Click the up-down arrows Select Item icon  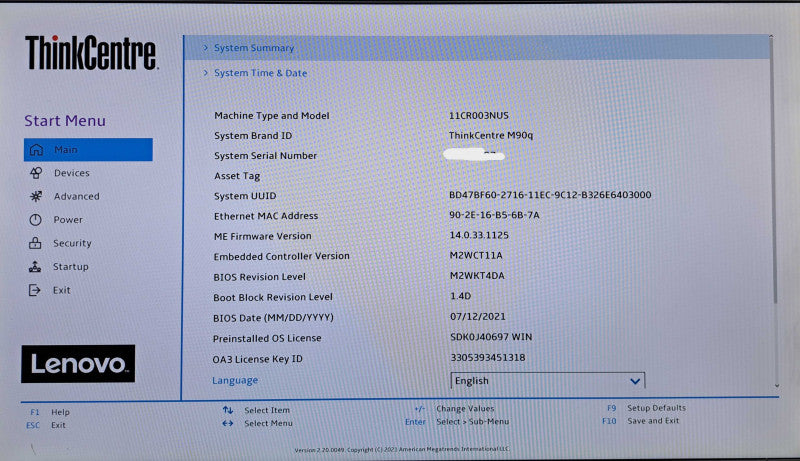228,410
